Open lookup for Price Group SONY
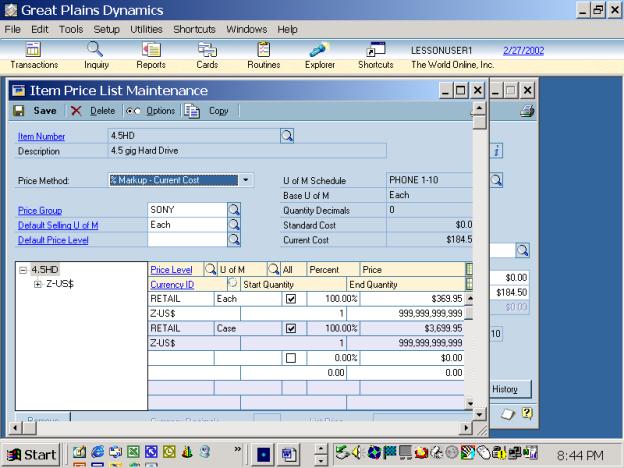This screenshot has height=468, width=624. [x=234, y=210]
